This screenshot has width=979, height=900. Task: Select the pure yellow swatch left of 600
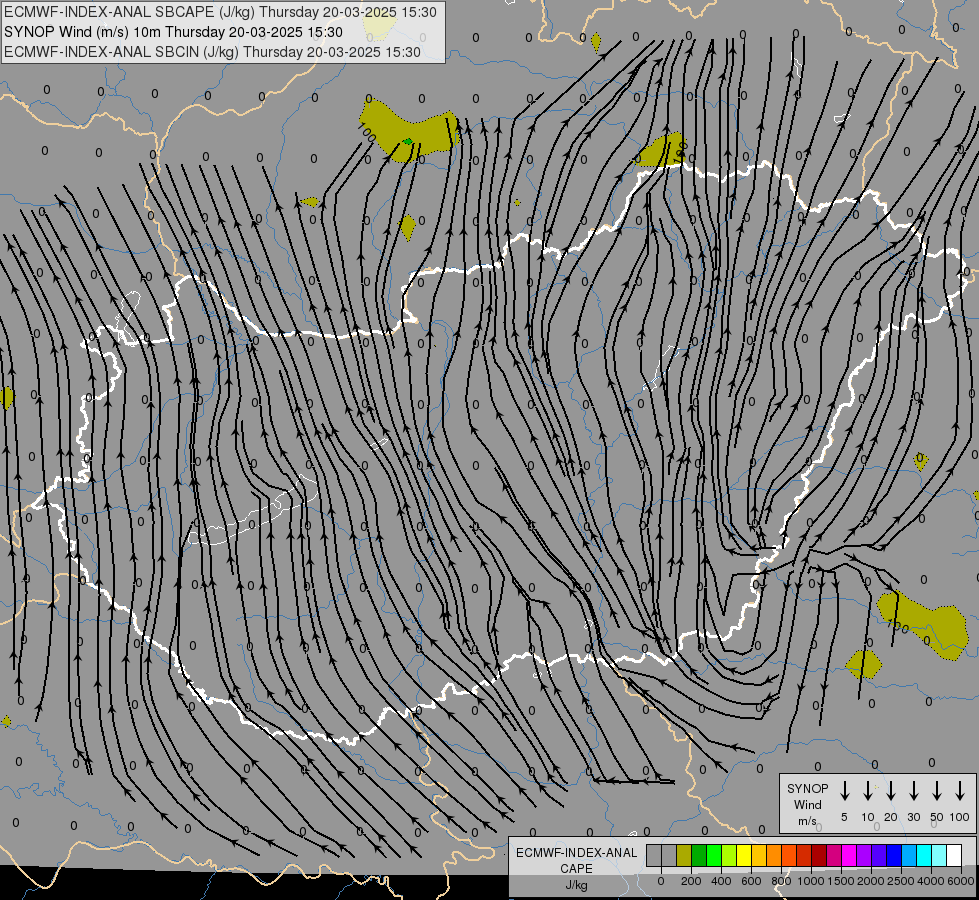tap(744, 855)
